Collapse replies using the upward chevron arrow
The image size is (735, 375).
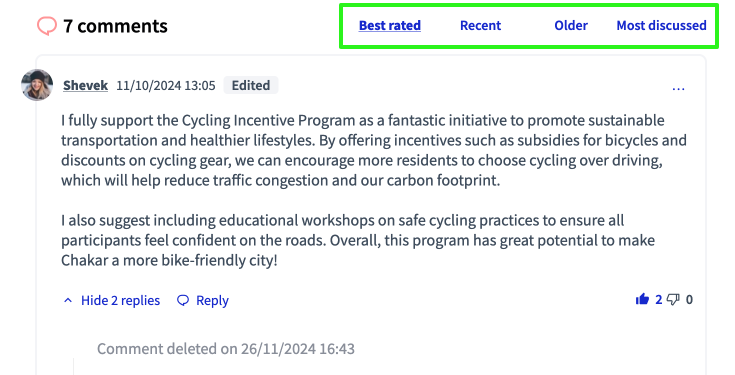point(68,300)
